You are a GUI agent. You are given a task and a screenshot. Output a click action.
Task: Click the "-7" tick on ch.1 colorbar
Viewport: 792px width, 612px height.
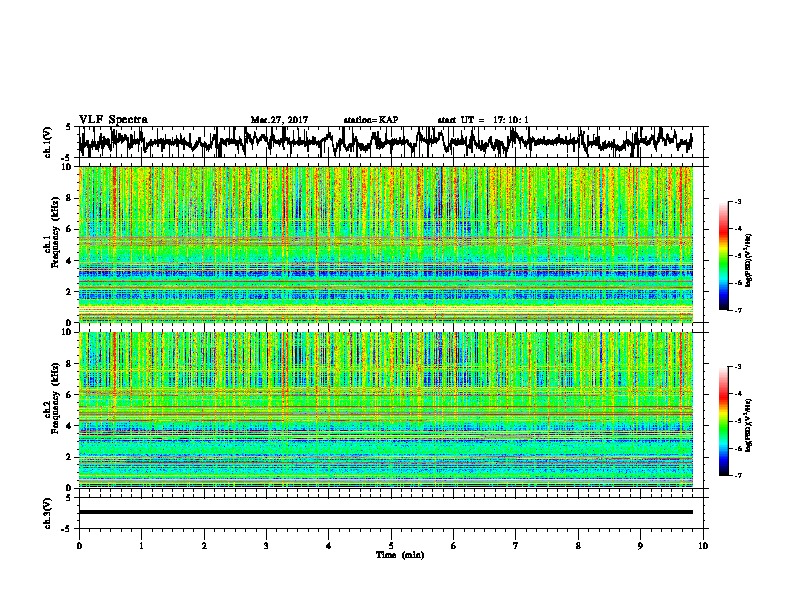pos(738,310)
